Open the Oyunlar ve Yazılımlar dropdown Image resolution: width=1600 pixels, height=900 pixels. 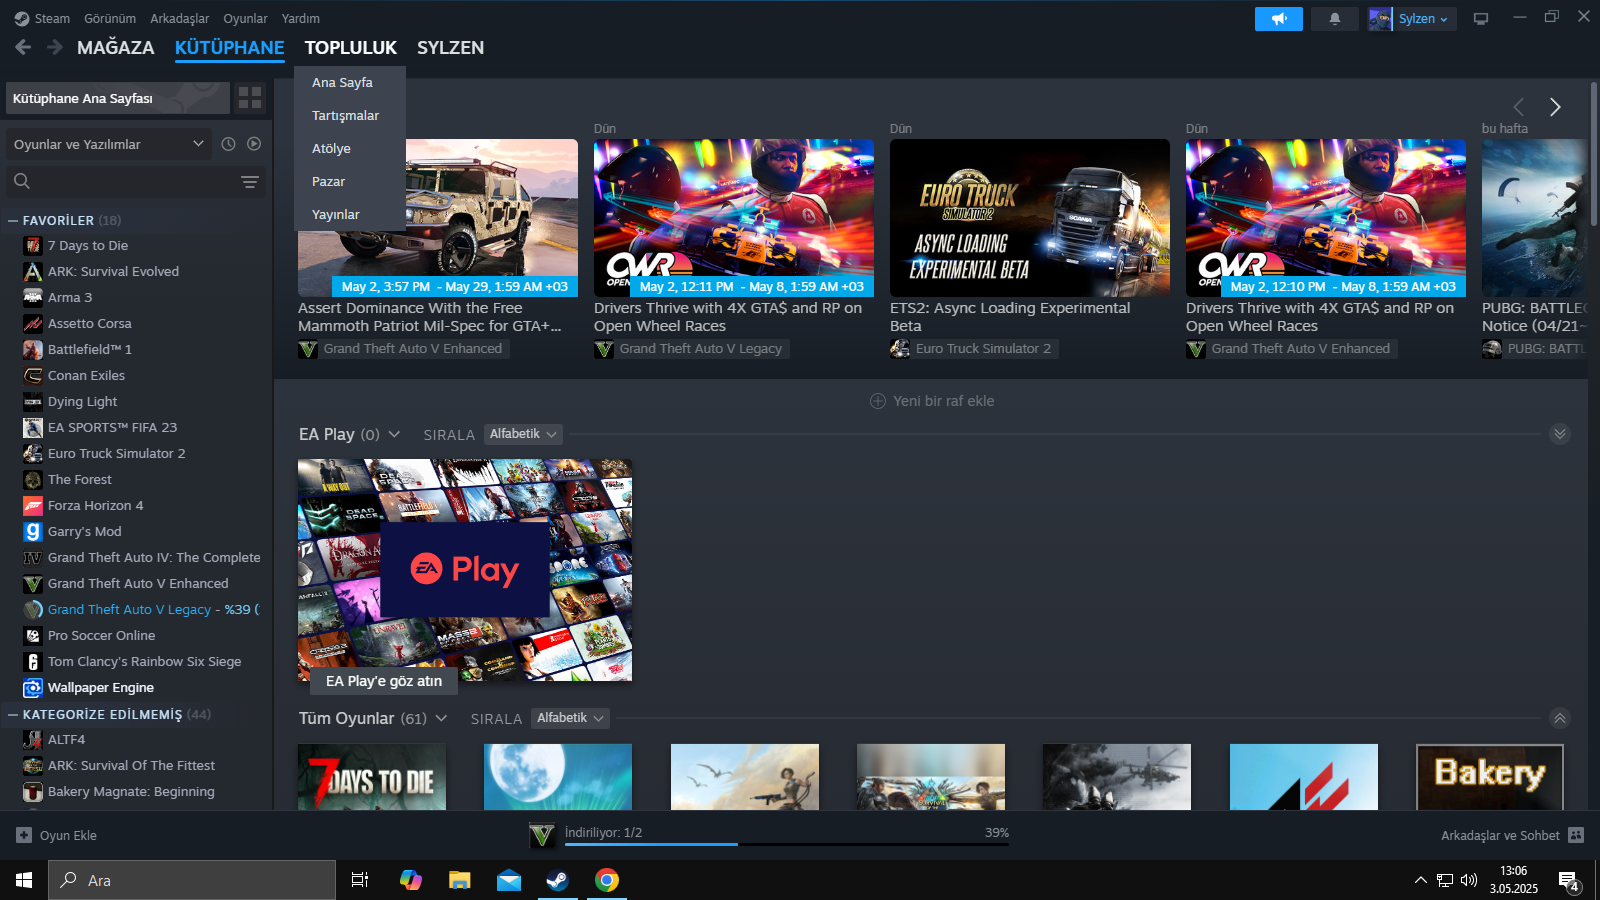pos(110,144)
